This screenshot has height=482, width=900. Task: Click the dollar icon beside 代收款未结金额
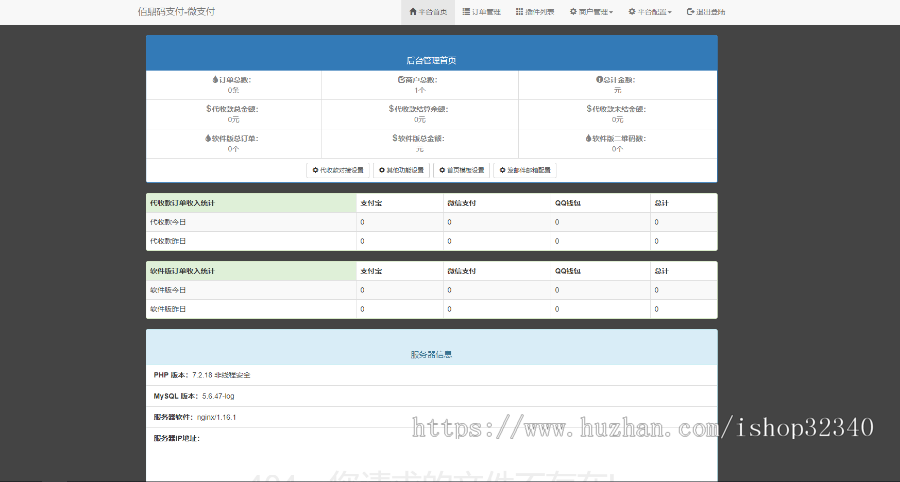(x=589, y=108)
